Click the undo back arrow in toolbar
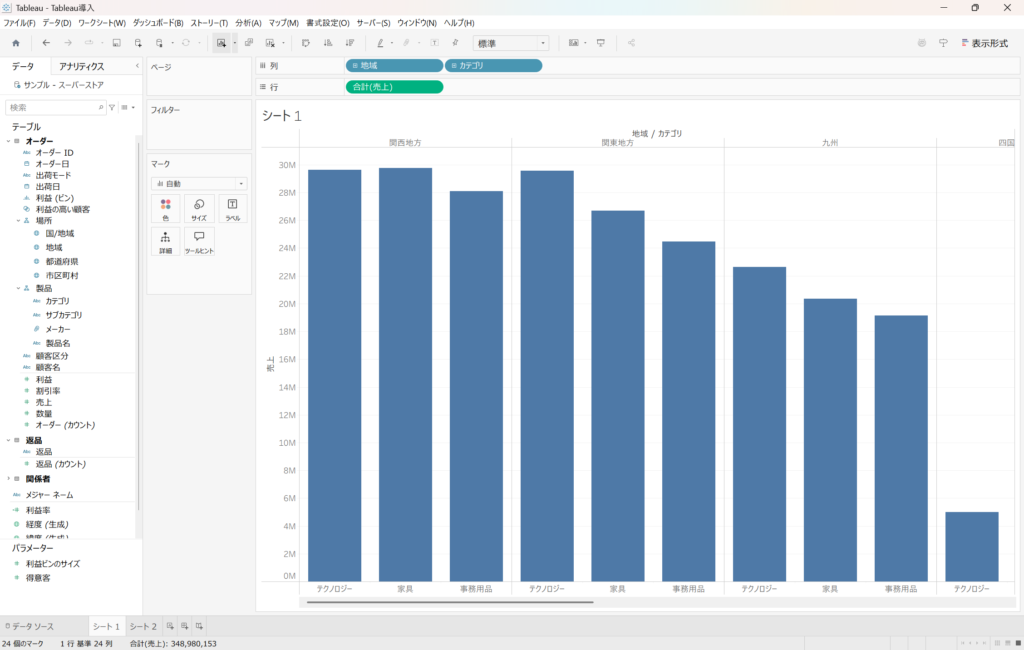1024x650 pixels. (46, 43)
